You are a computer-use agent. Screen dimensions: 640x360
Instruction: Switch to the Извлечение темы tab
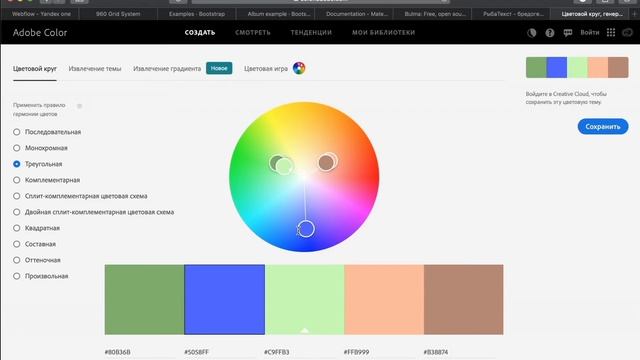(95, 69)
